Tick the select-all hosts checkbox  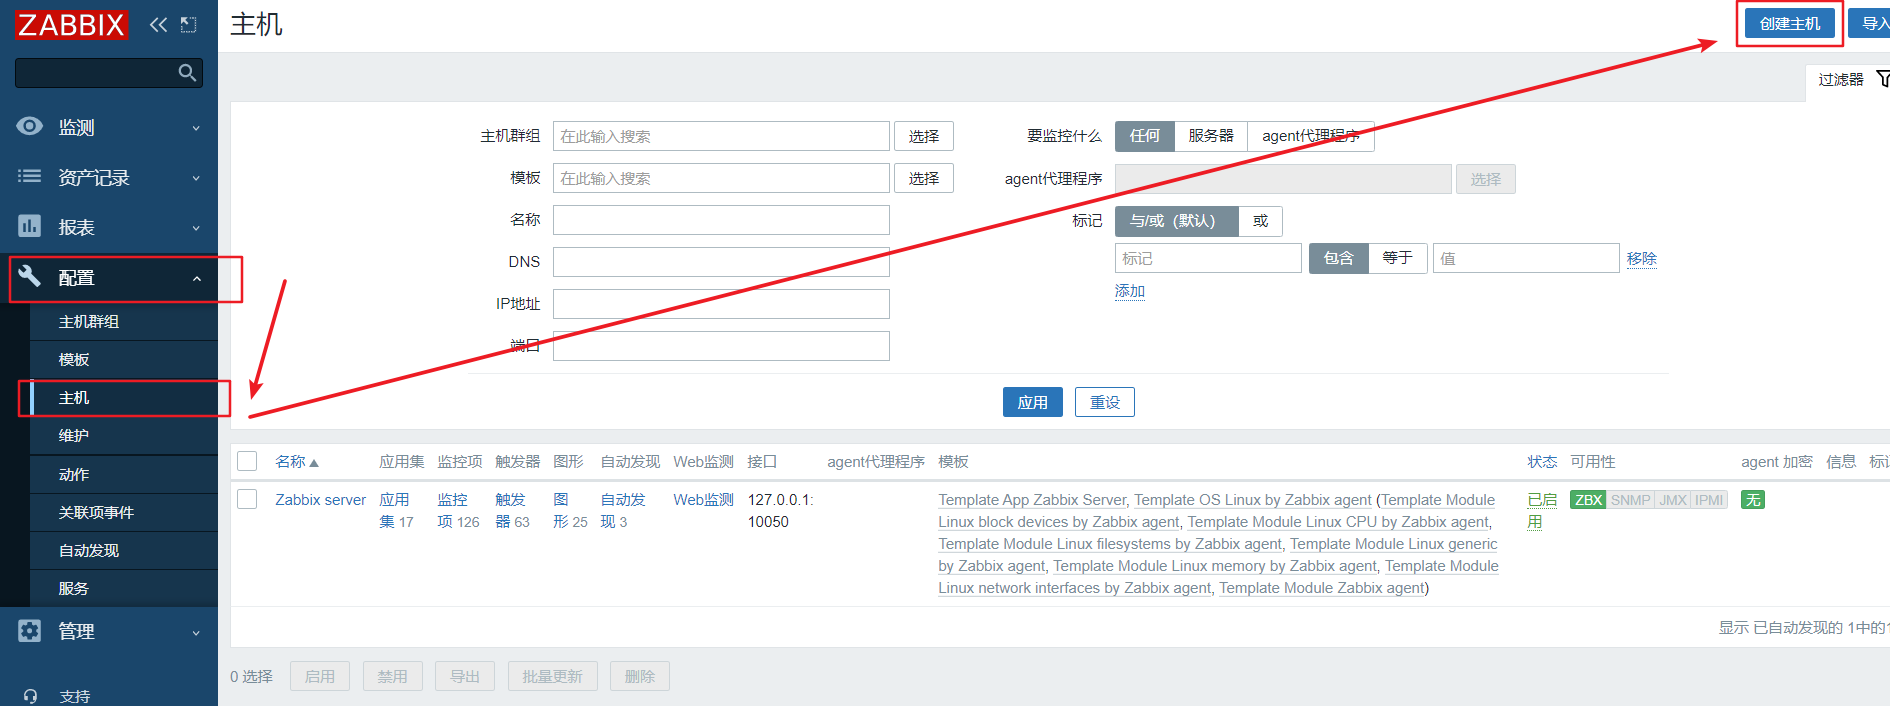click(x=247, y=461)
